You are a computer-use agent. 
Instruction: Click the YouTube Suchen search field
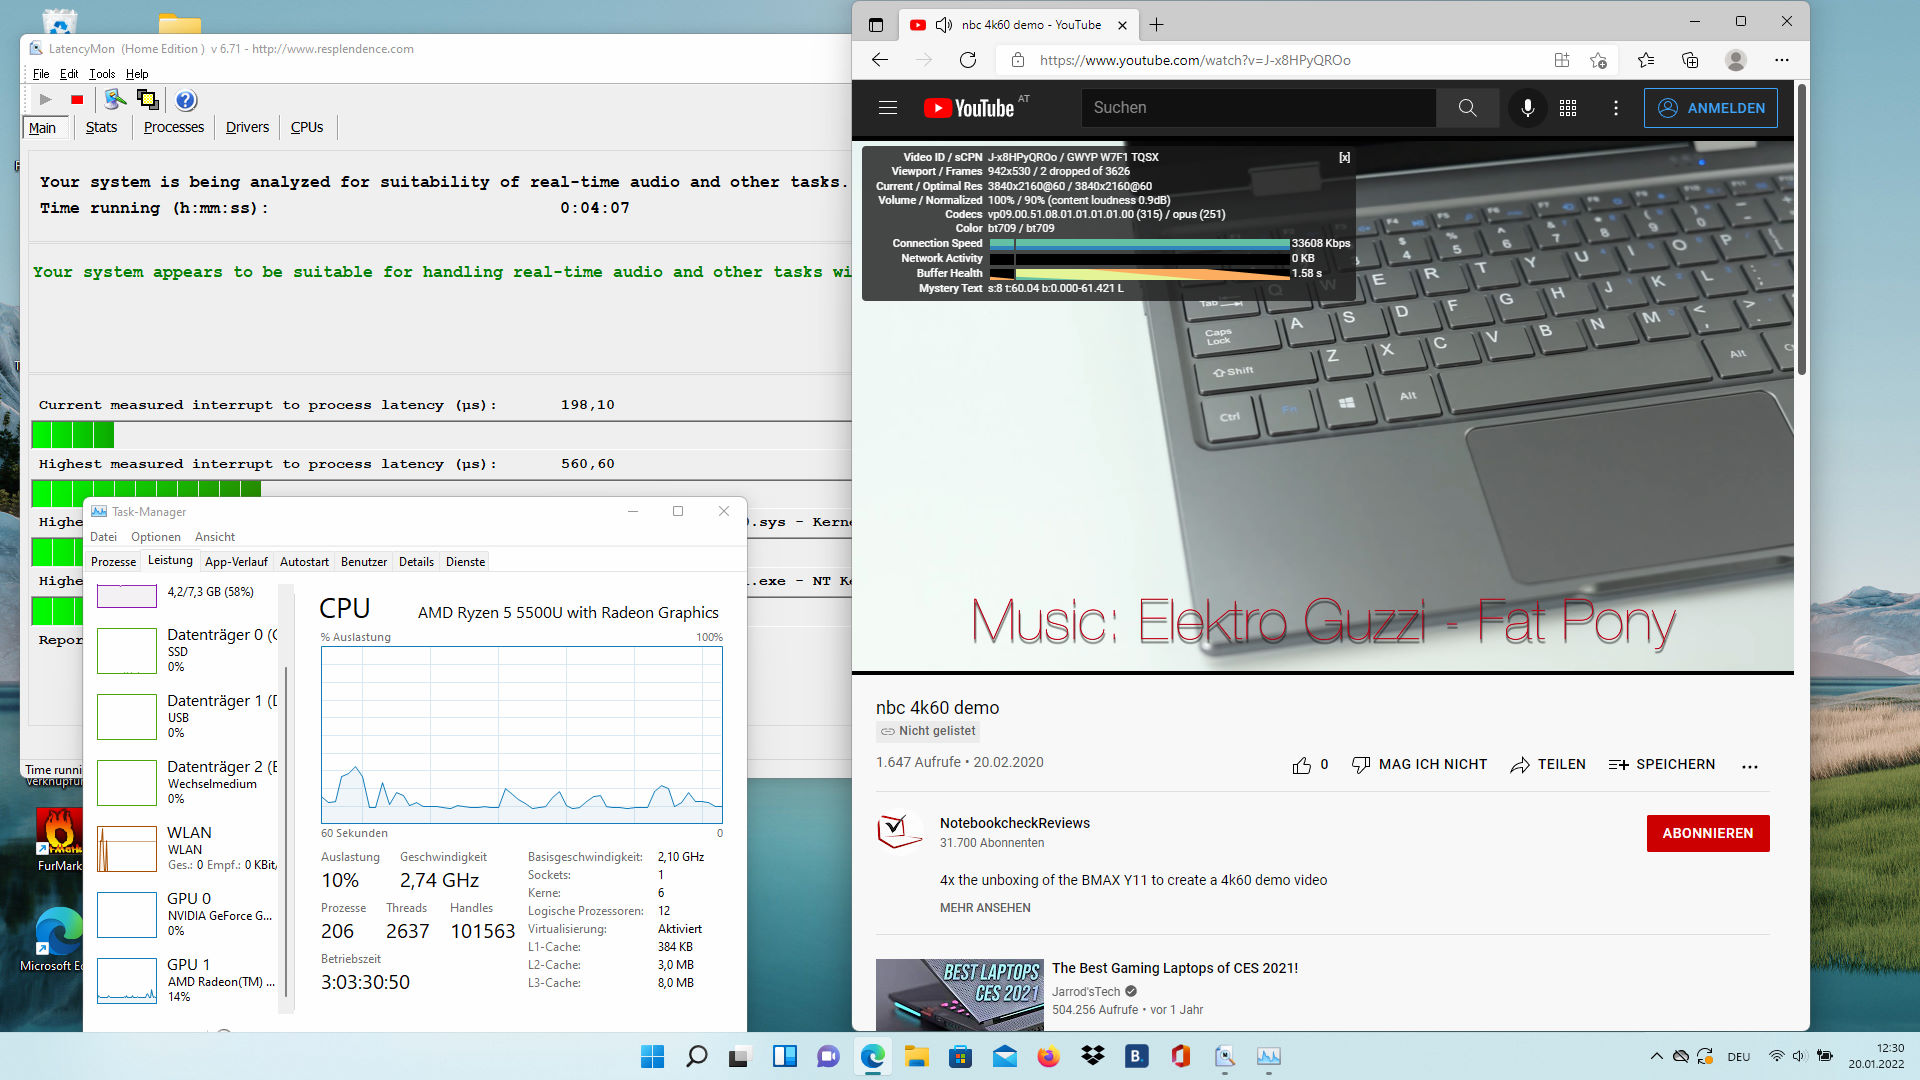pos(1258,108)
